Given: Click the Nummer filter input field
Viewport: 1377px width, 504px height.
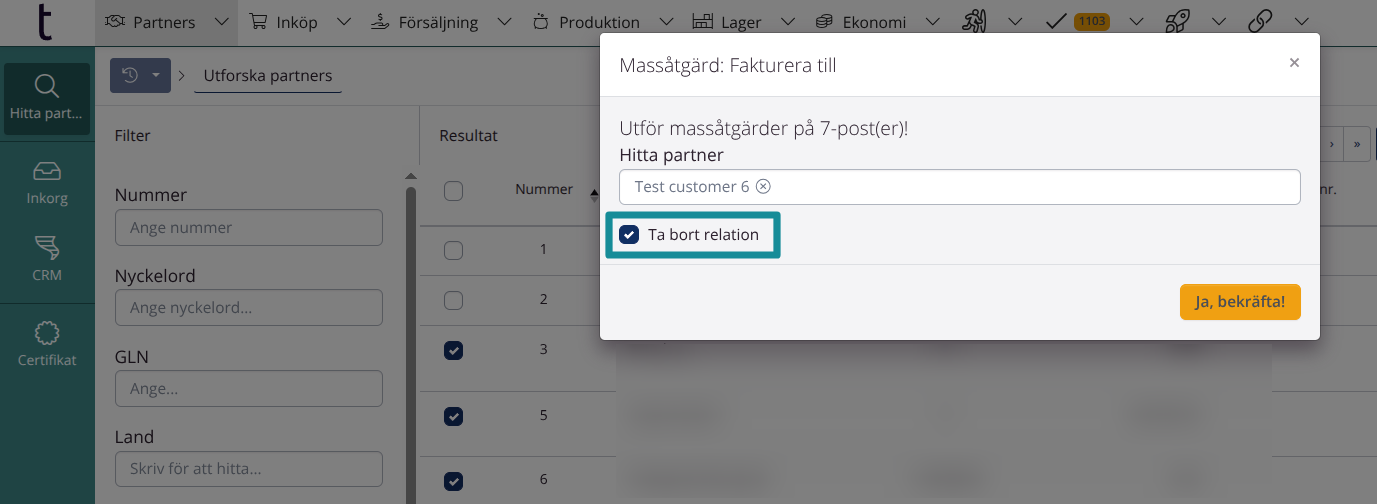Looking at the screenshot, I should point(249,227).
